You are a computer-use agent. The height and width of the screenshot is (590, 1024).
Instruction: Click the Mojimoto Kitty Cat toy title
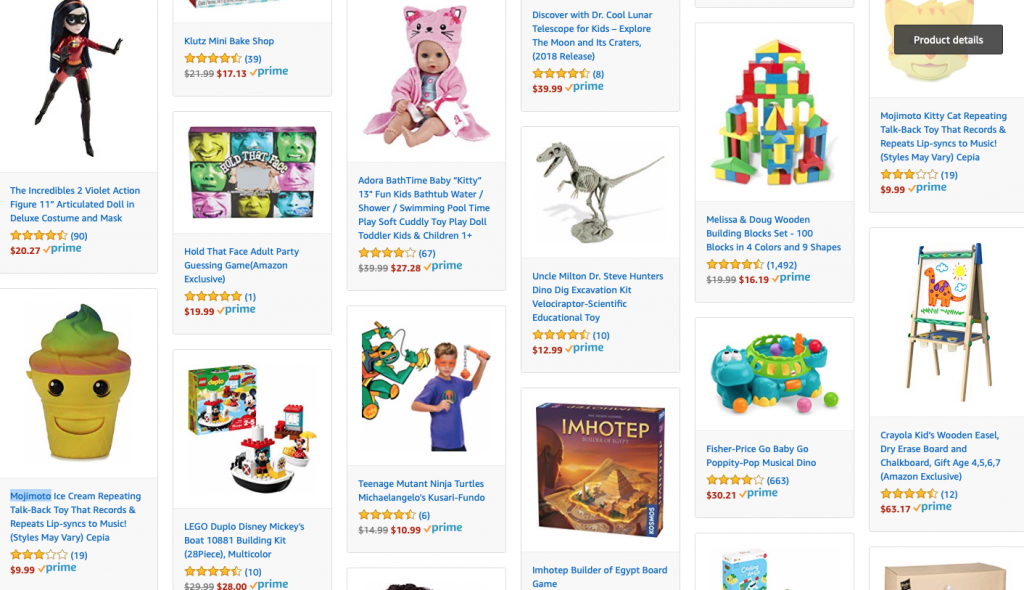tap(943, 136)
